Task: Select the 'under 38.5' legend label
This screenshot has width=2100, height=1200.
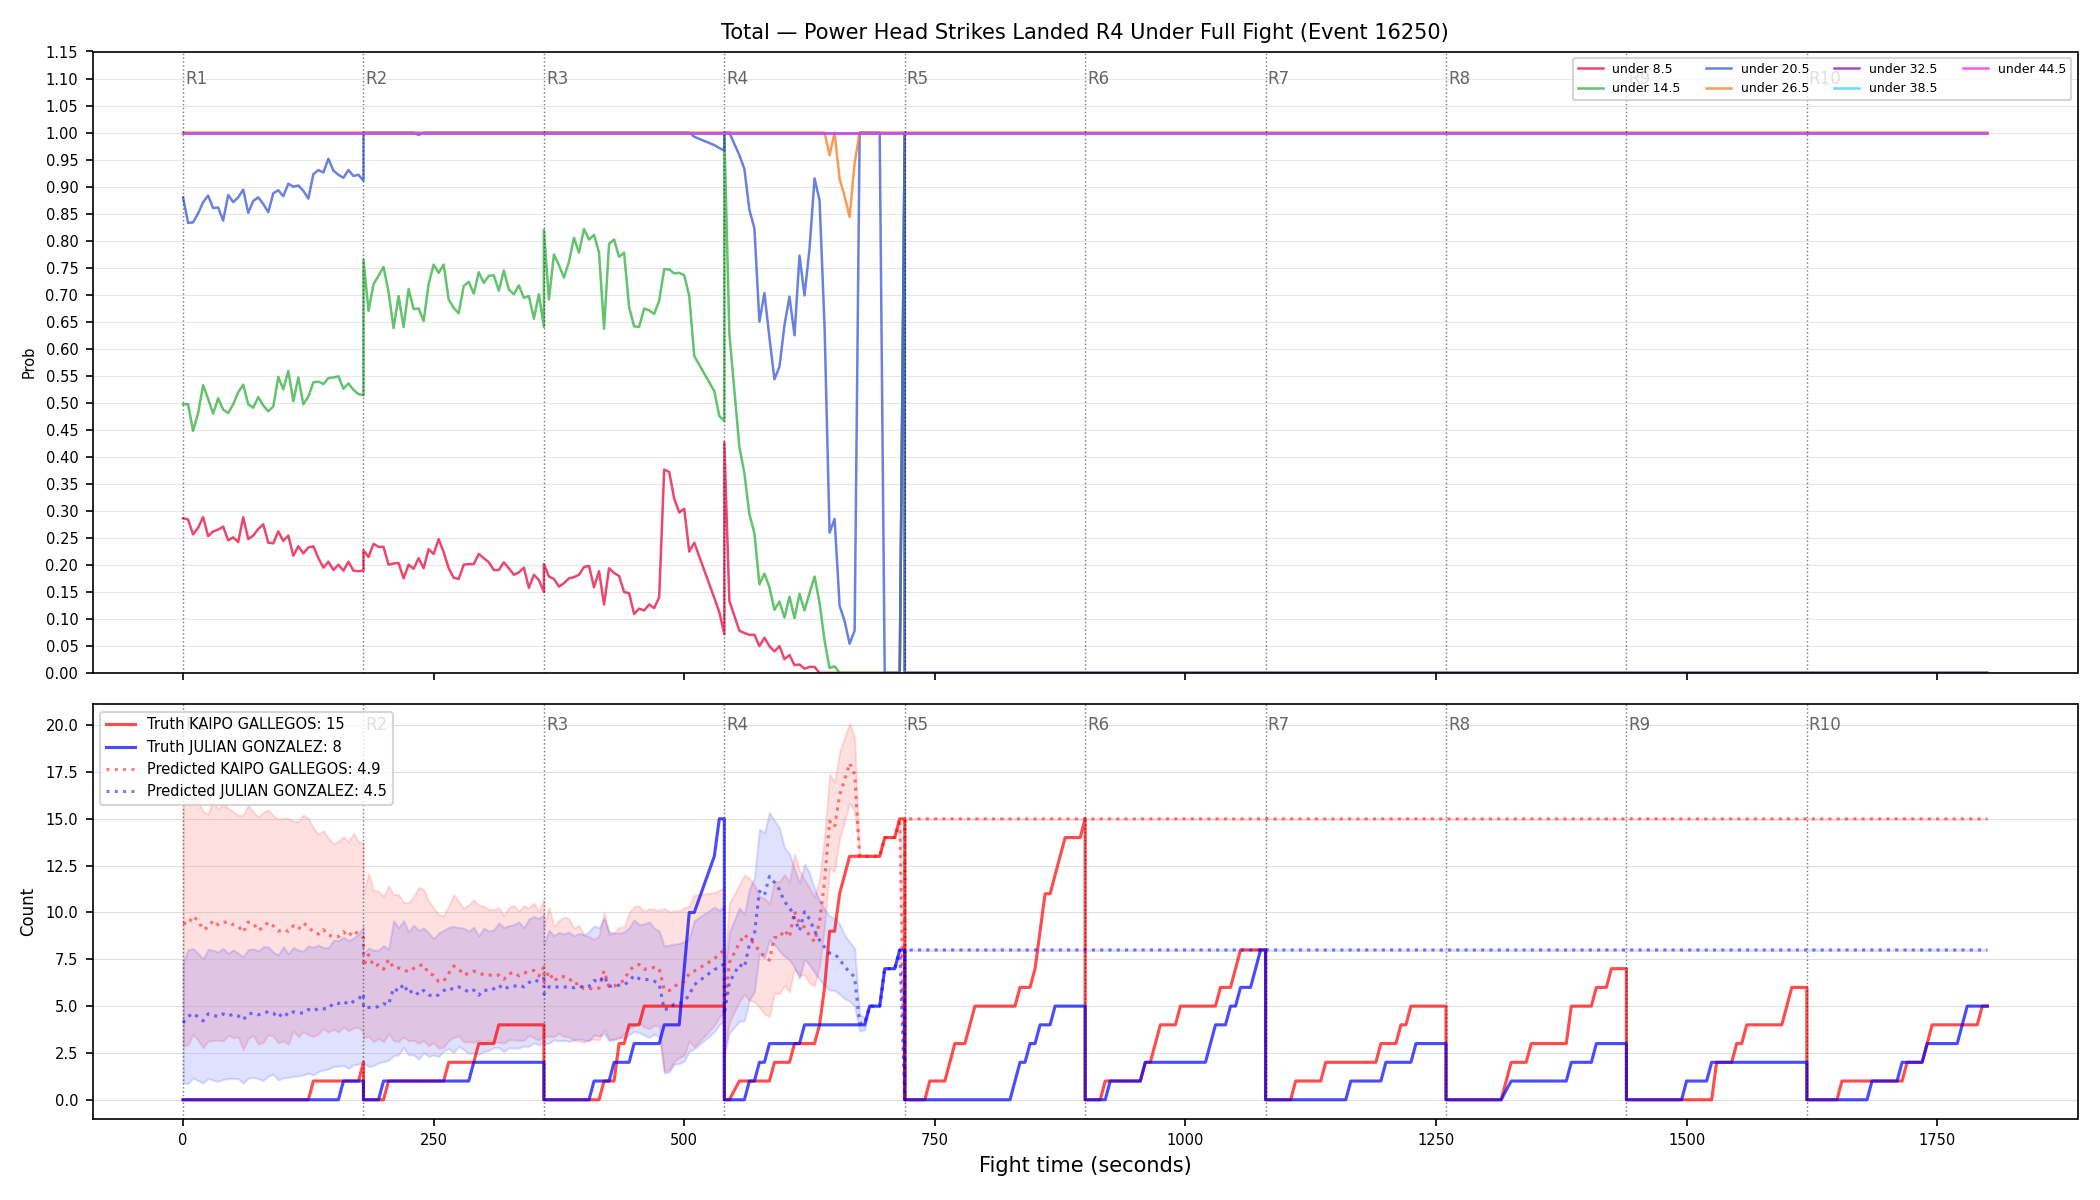Action: 1903,88
